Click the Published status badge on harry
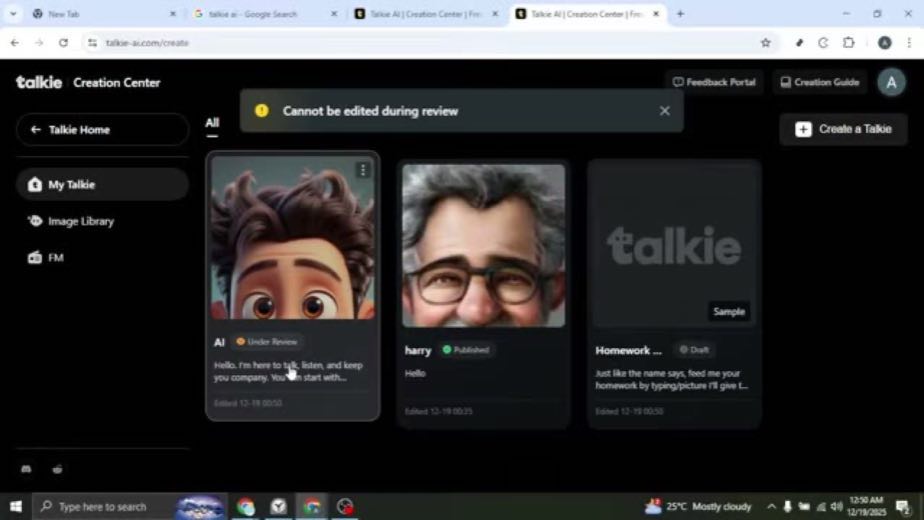The image size is (924, 520). [466, 350]
